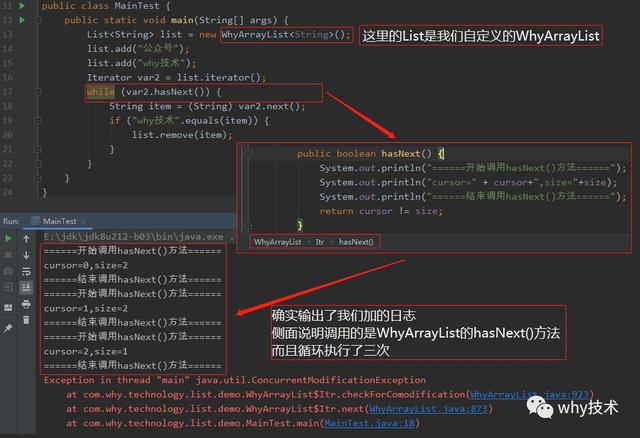Screen dimensions: 640x438
Task: Click line number 13 in gutter
Action: [x=7, y=34]
